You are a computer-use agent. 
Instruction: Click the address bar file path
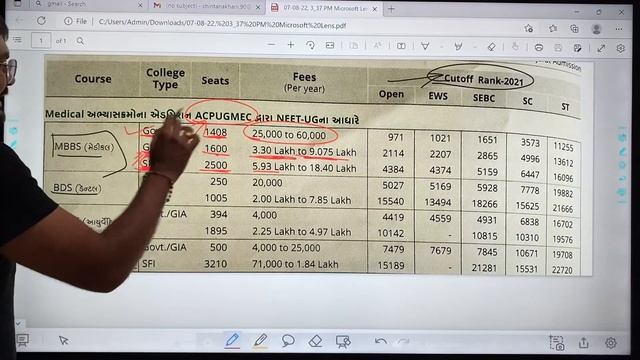click(222, 24)
